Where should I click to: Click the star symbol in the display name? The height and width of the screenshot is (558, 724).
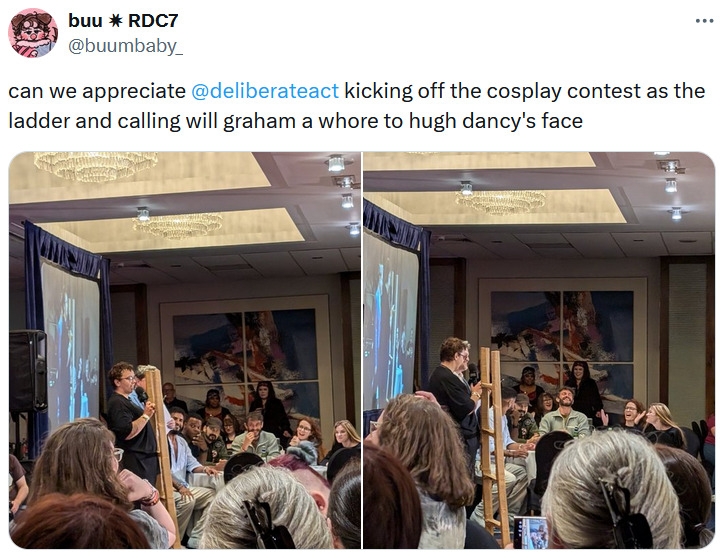[x=117, y=21]
